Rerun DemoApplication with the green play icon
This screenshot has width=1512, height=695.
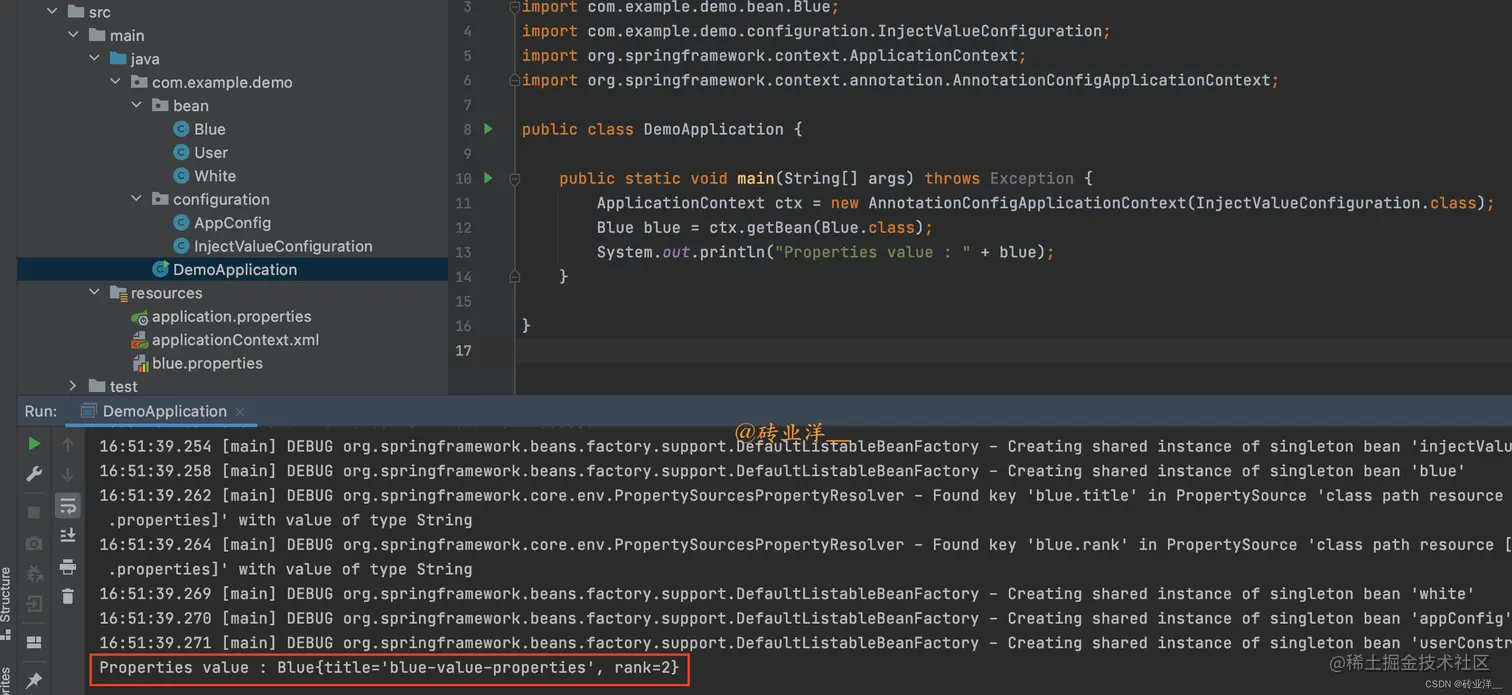tap(34, 444)
